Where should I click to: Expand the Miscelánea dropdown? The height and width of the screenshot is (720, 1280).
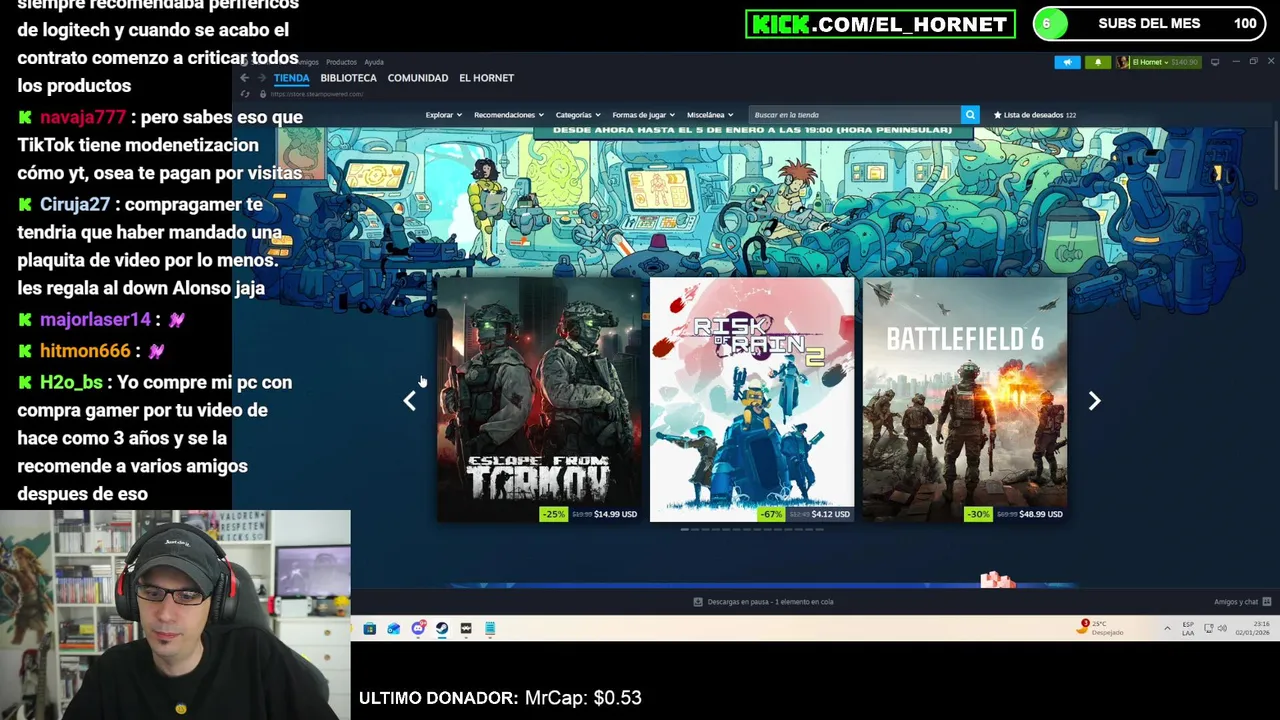click(710, 115)
